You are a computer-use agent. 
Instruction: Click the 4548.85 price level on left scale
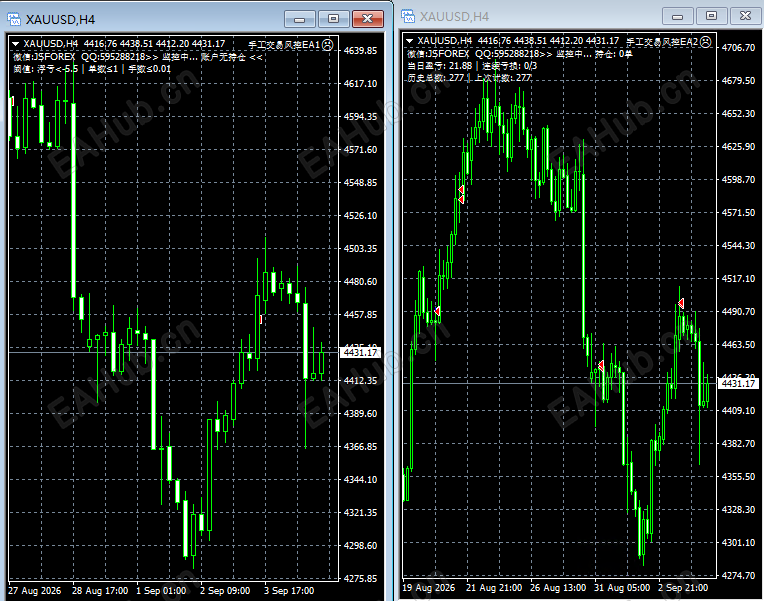point(360,183)
